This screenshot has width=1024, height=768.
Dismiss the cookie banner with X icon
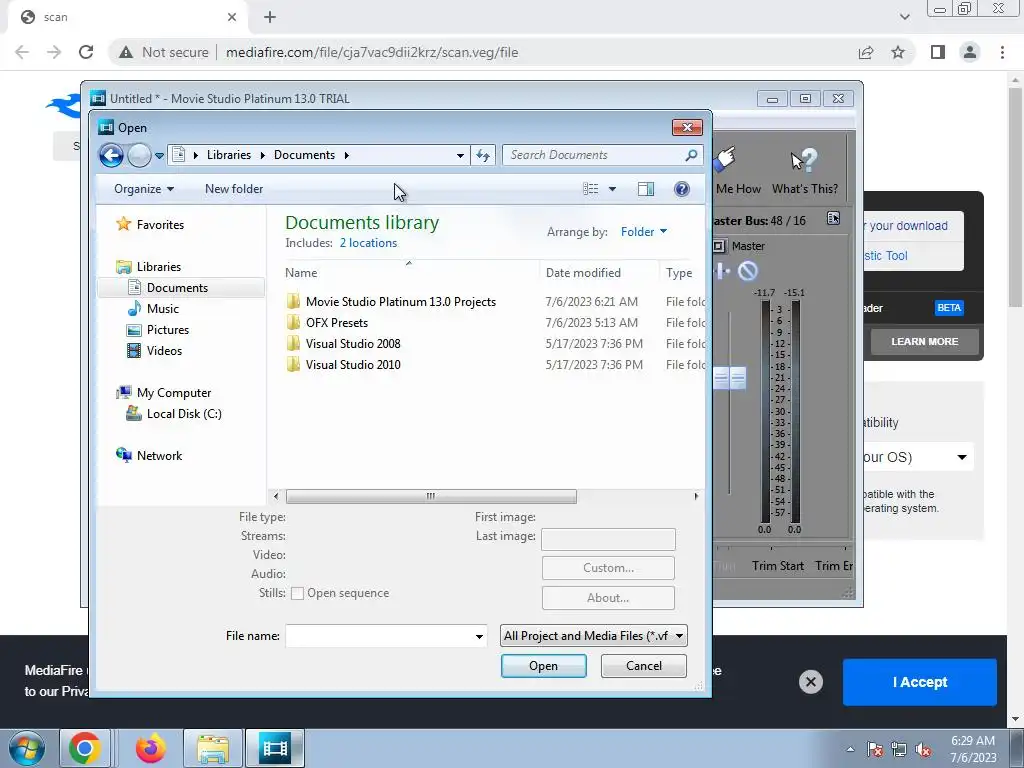tap(810, 682)
